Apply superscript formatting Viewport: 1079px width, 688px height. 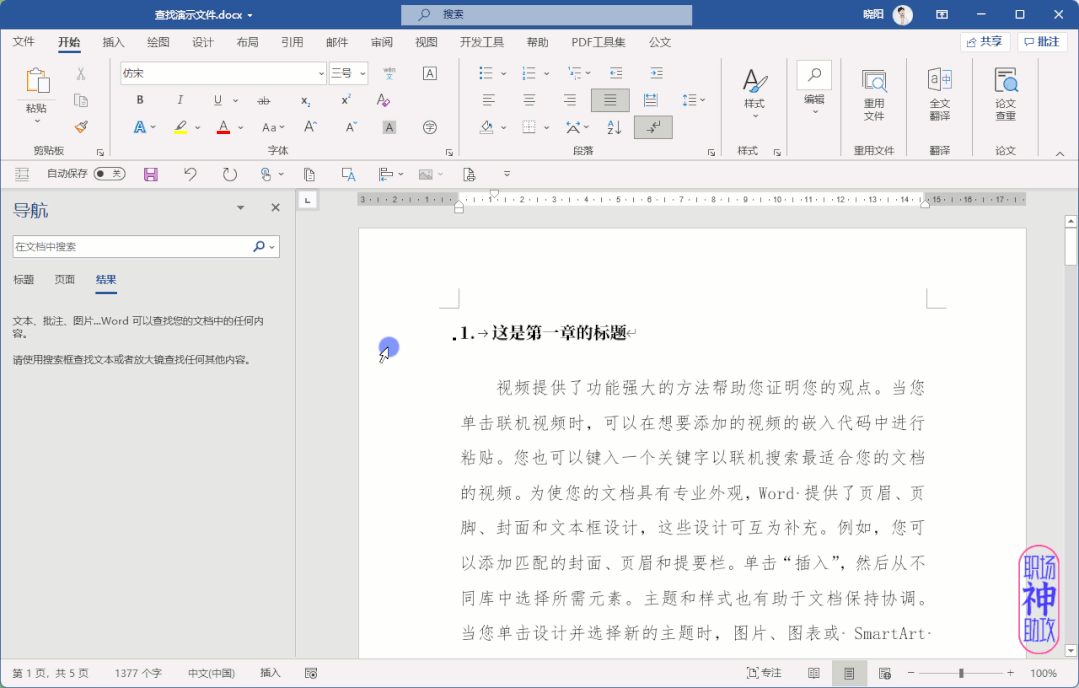[346, 100]
